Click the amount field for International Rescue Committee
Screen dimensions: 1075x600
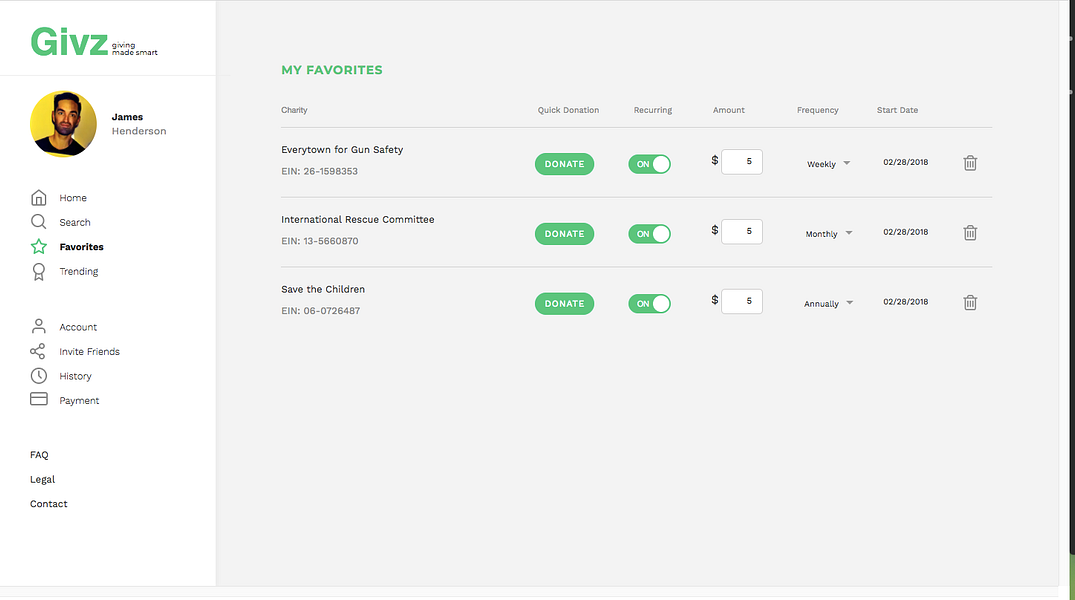742,232
